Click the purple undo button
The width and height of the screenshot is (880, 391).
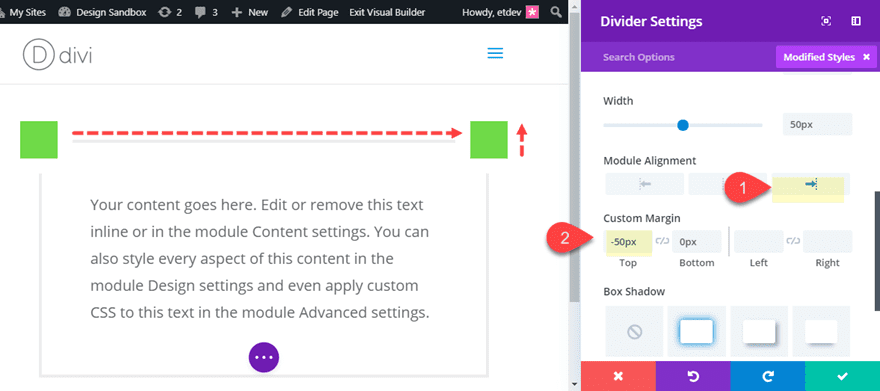pos(693,376)
